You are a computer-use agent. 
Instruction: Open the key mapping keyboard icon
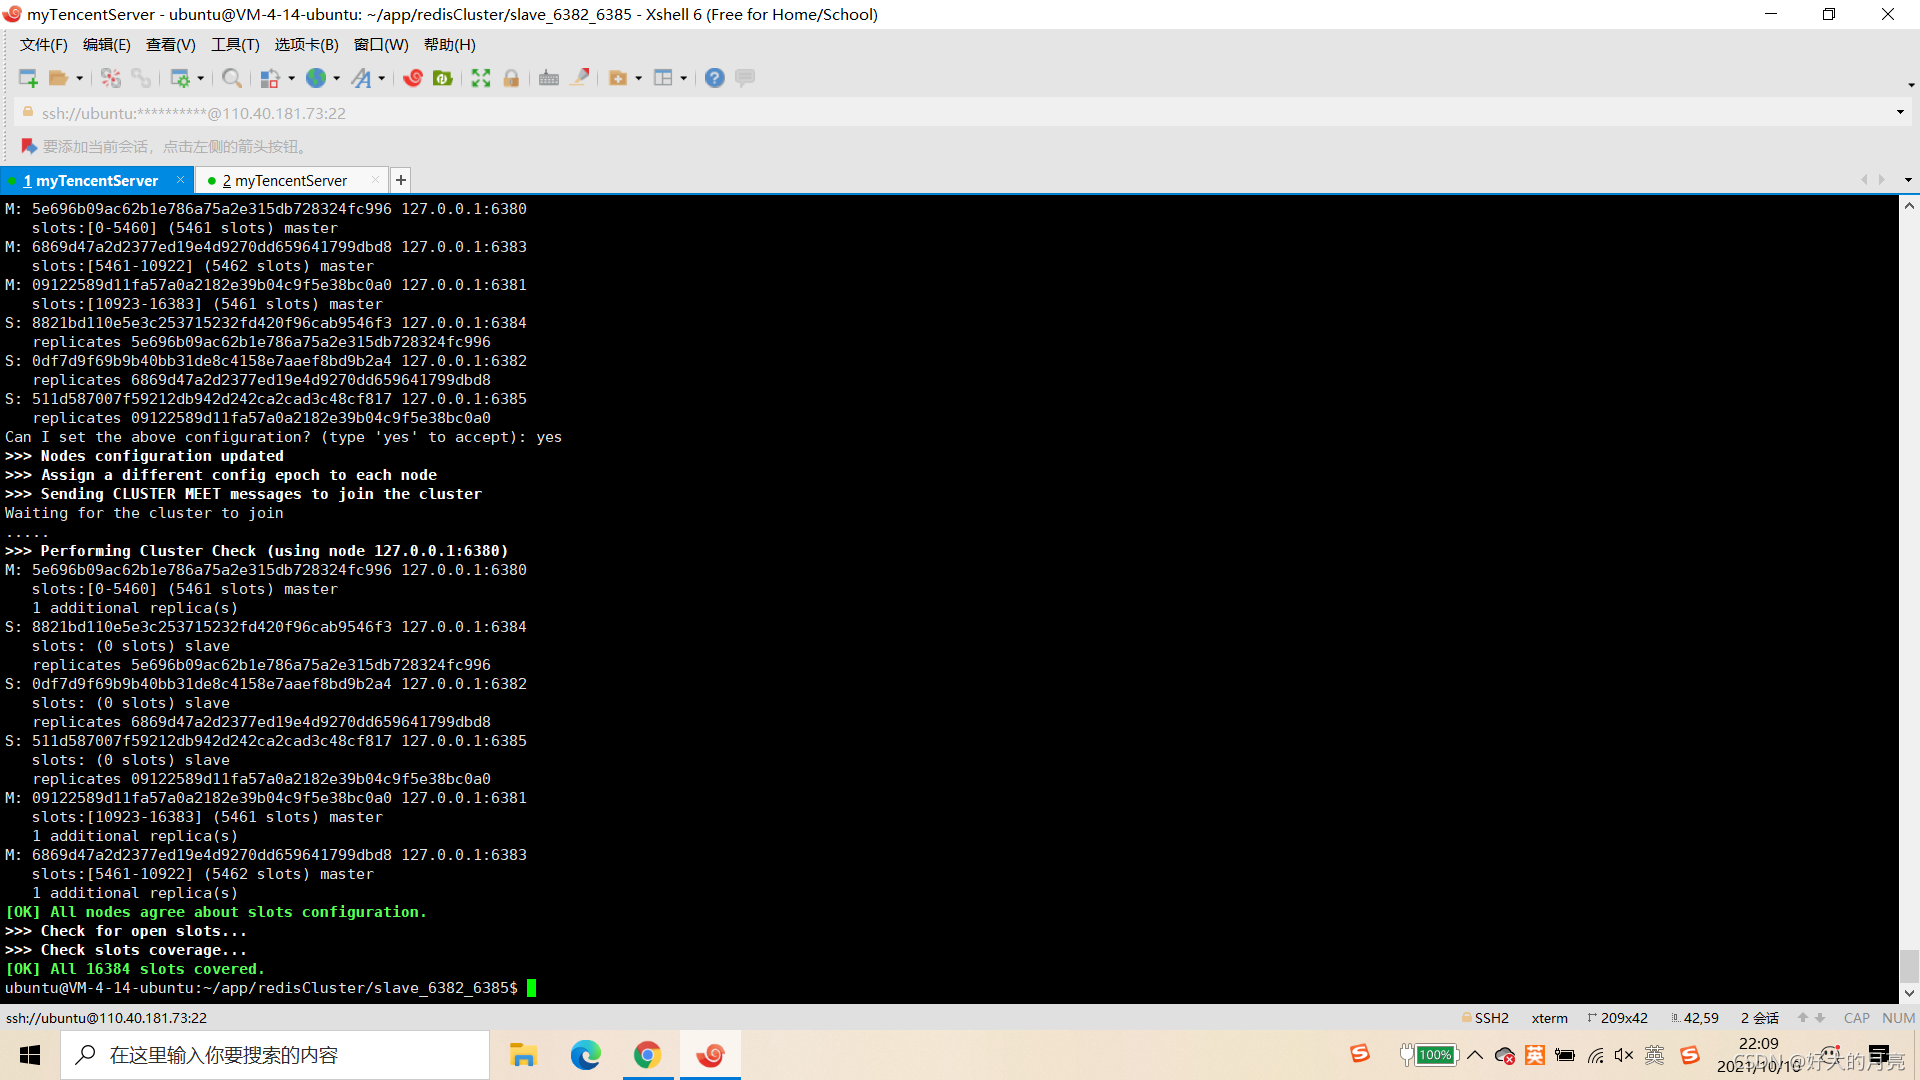coord(549,78)
